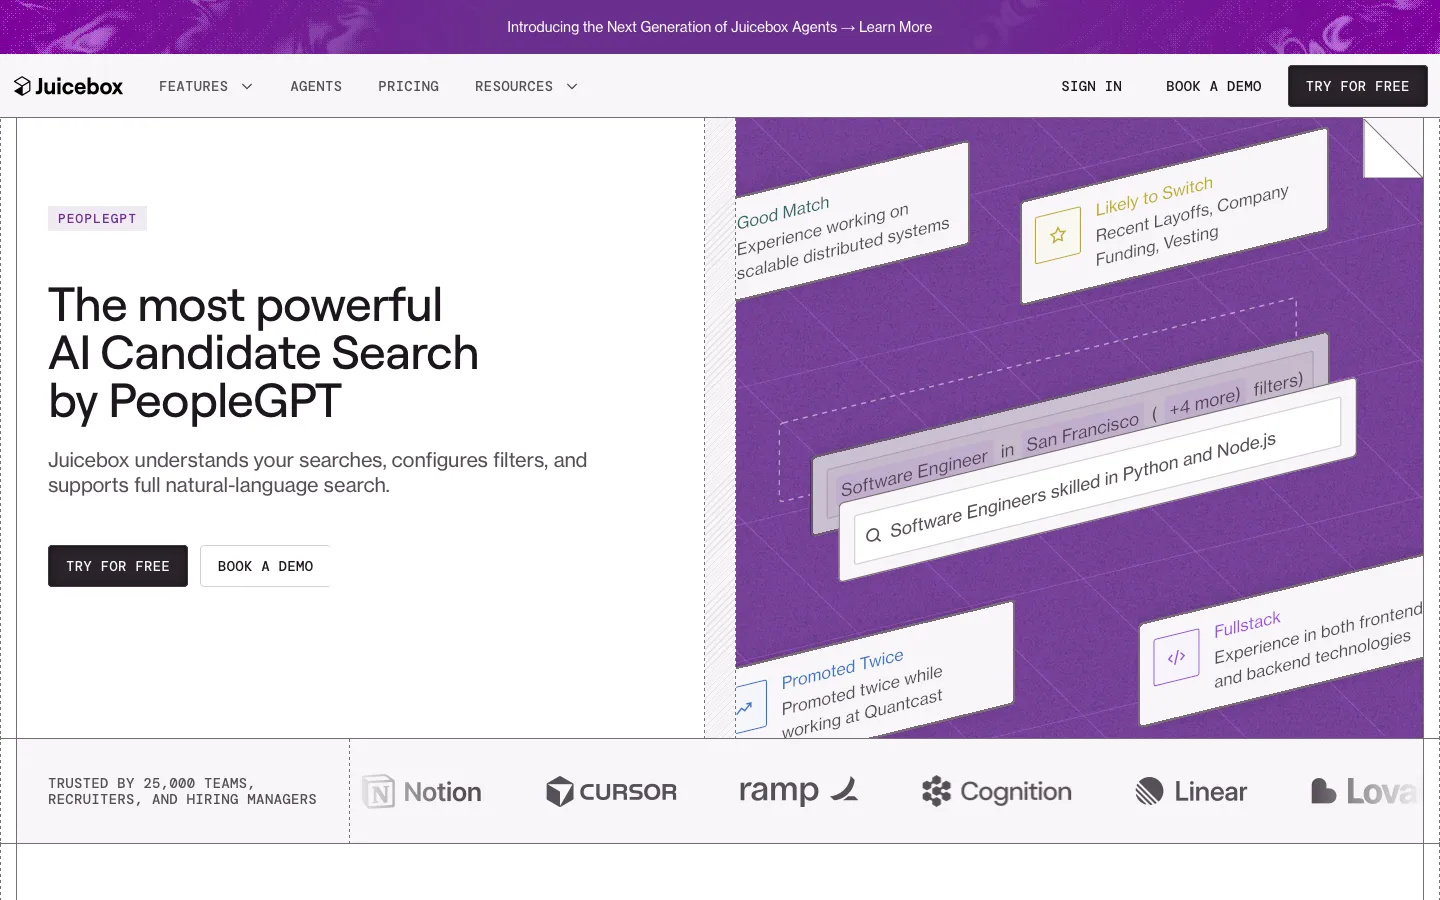Click the Cognition logo

996,792
